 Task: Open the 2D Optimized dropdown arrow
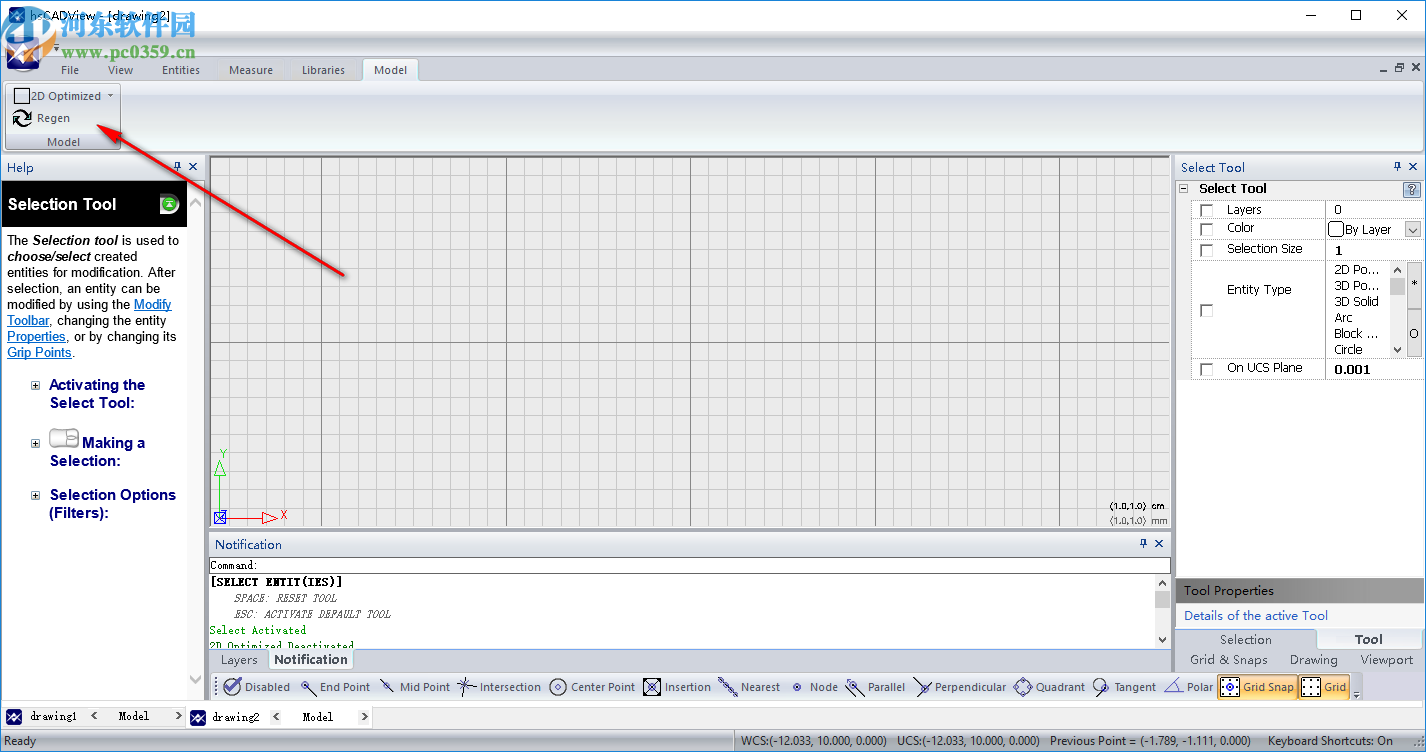click(110, 96)
